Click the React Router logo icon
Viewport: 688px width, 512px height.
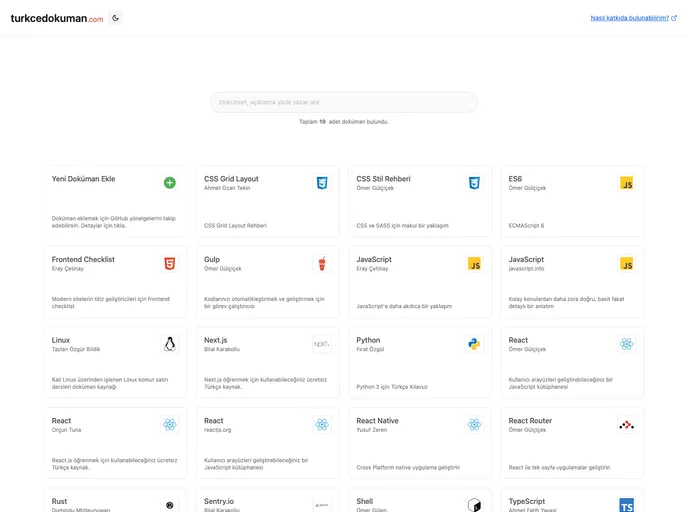627,425
